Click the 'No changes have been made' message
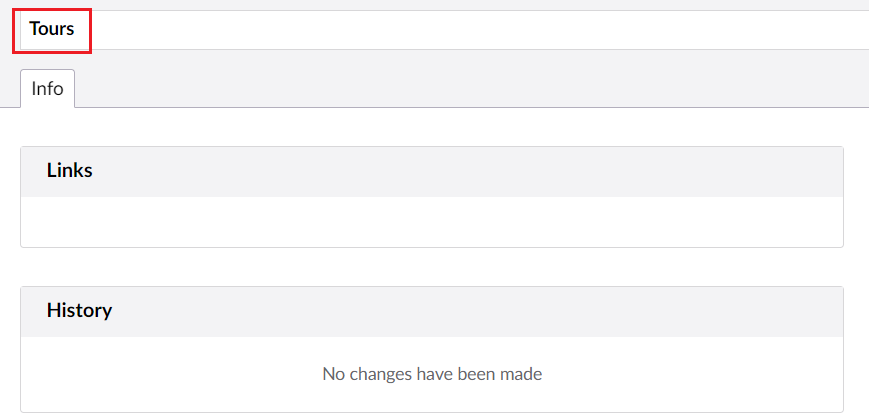The height and width of the screenshot is (414, 869). pos(432,374)
